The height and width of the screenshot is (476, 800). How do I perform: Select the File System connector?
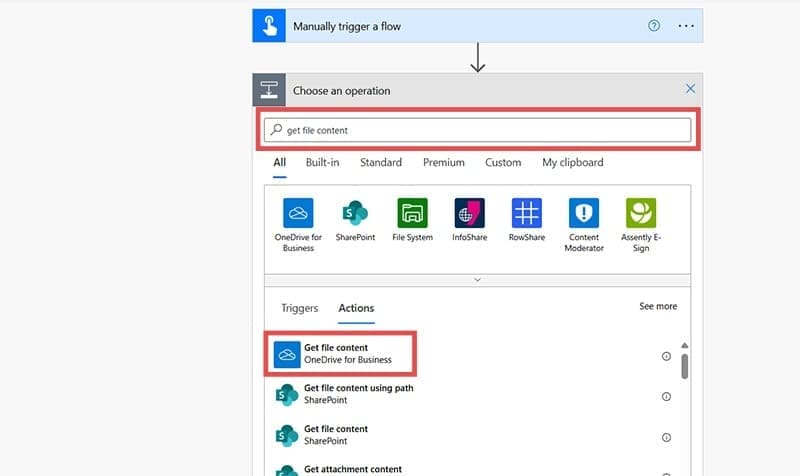412,220
